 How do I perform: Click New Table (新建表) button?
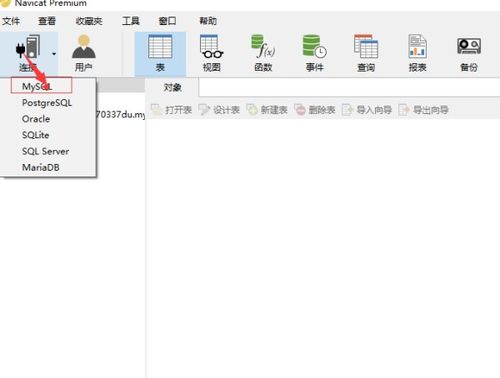pos(267,110)
